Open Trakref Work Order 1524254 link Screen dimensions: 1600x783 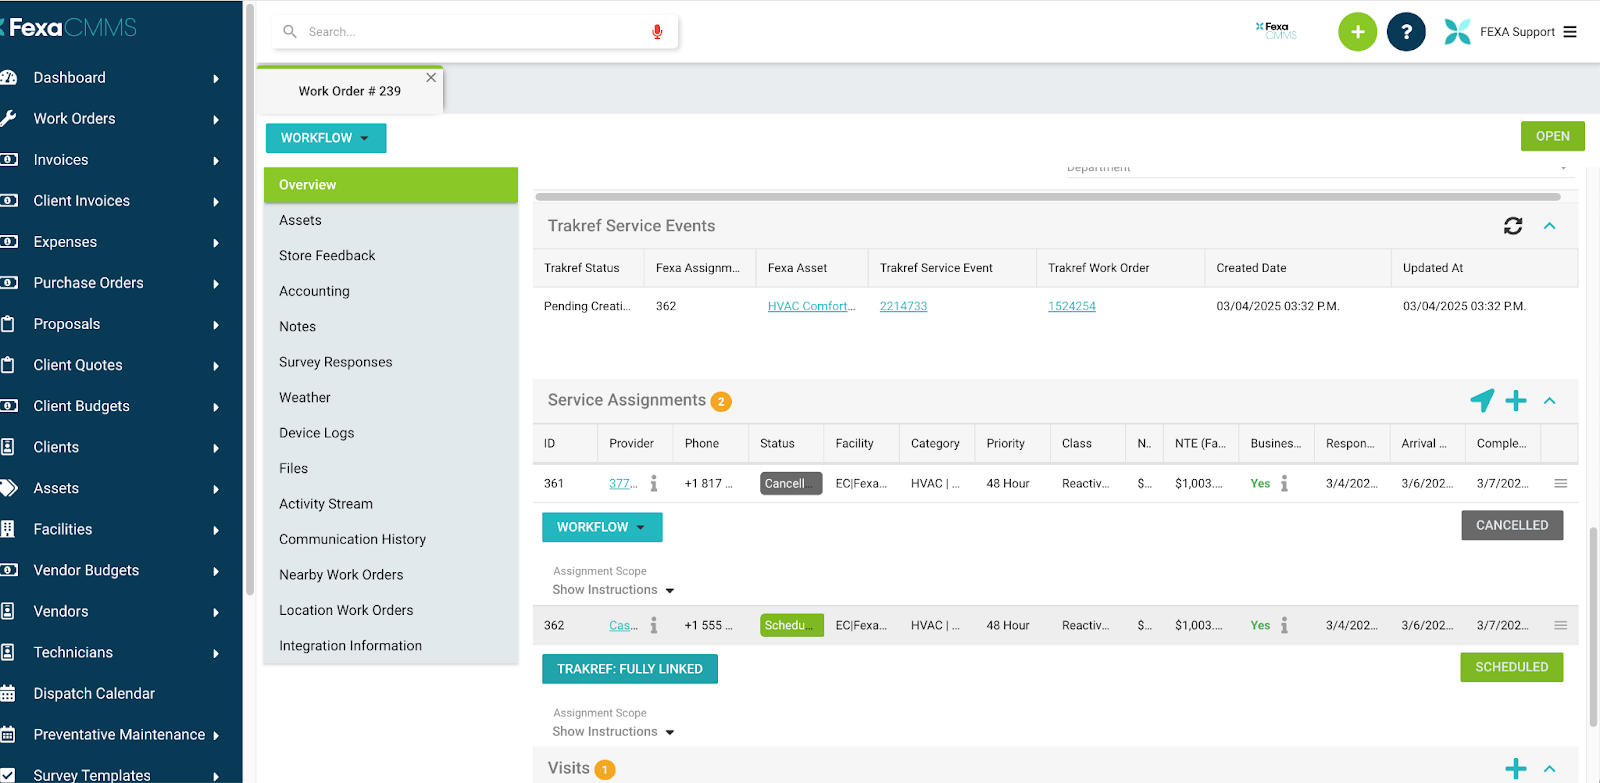tap(1072, 306)
